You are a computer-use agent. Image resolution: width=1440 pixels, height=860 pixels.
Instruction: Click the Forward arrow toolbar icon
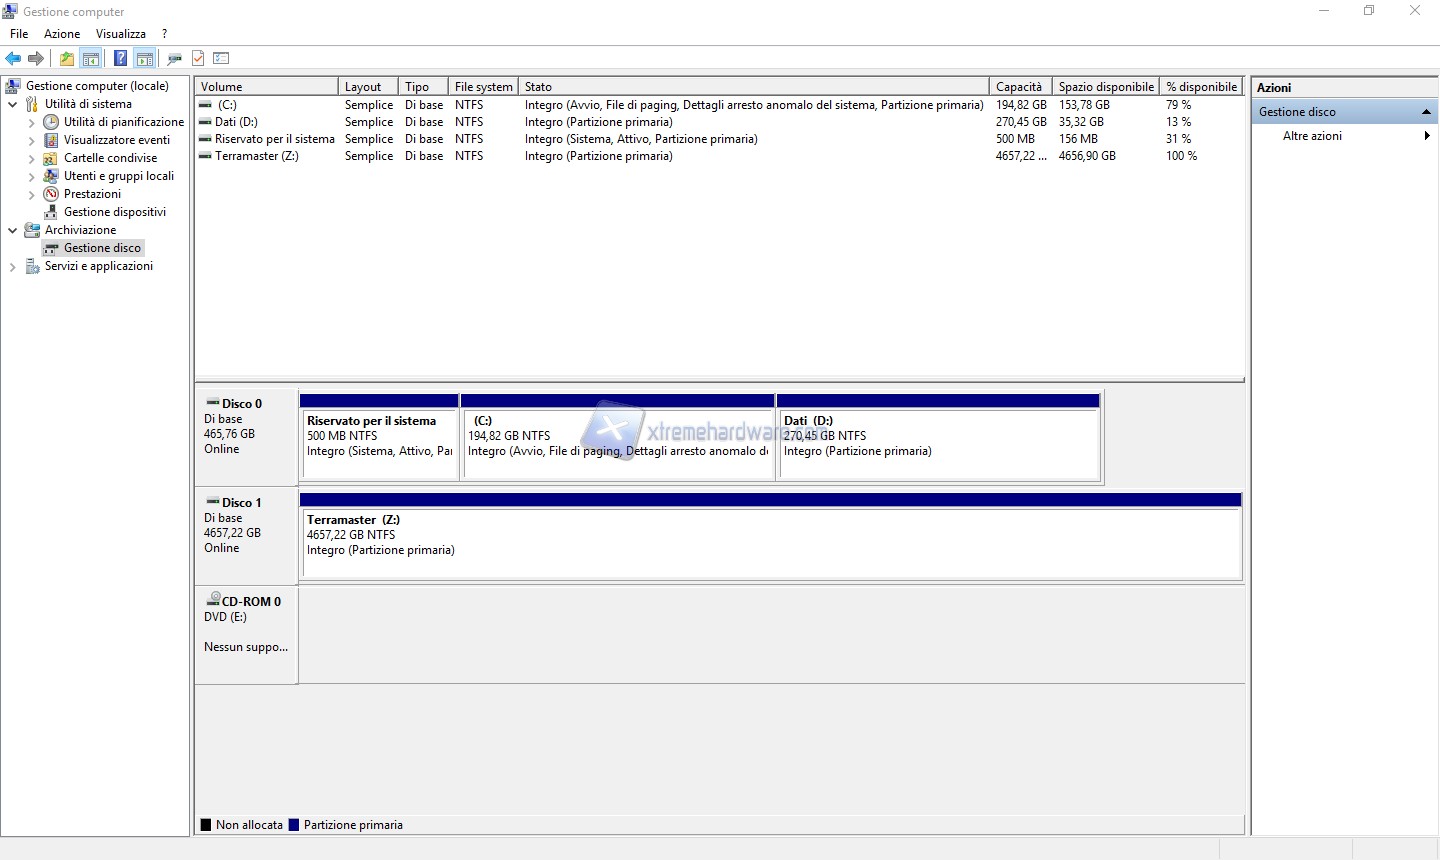36,58
